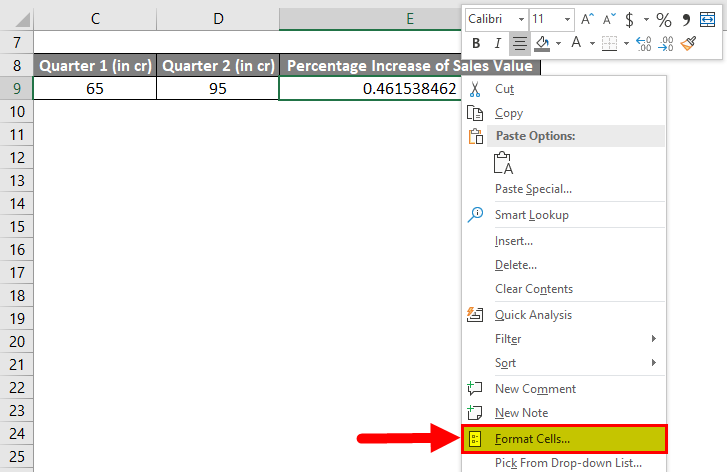Select the Format Painter brush icon
The height and width of the screenshot is (472, 727).
689,44
